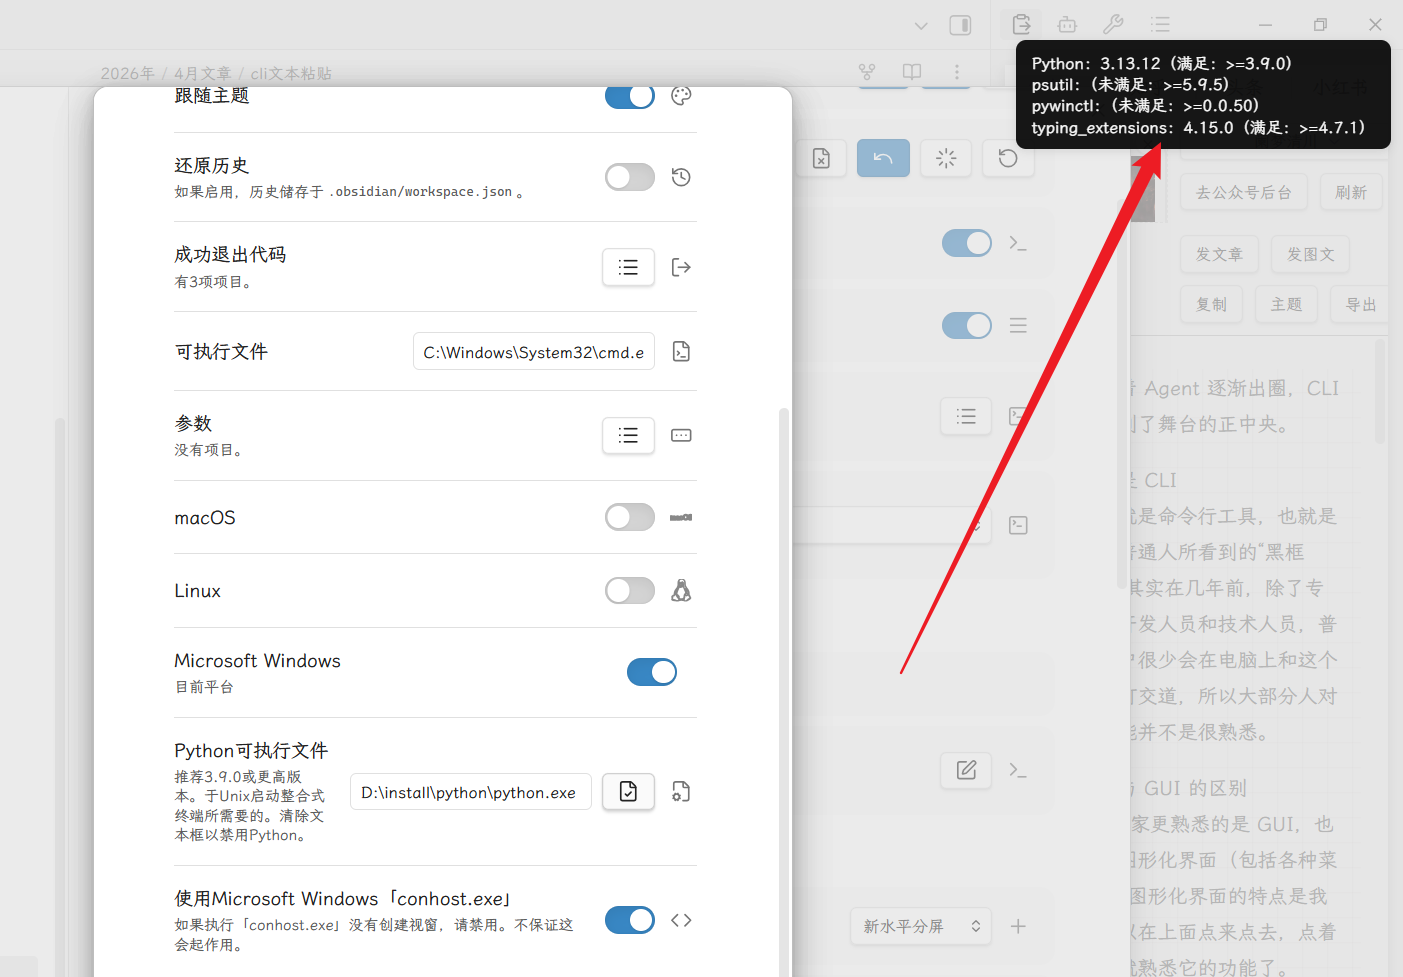
Task: Toggle the conhost.exe switch off
Action: point(630,920)
